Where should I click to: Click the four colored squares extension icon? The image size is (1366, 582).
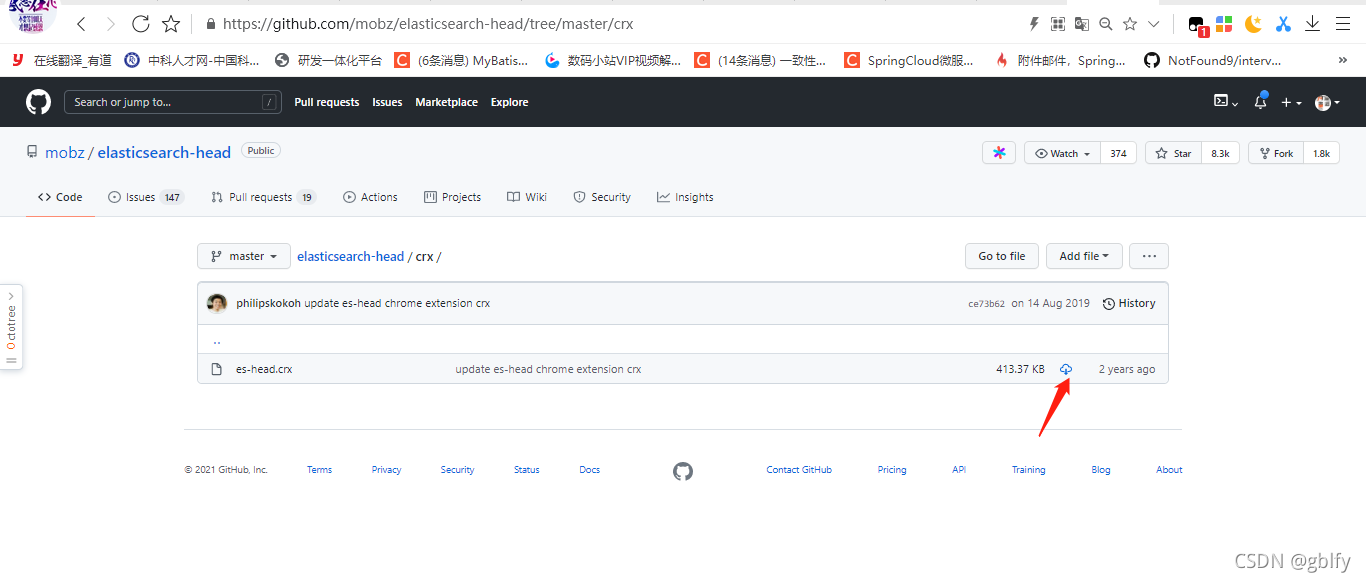pos(1224,23)
